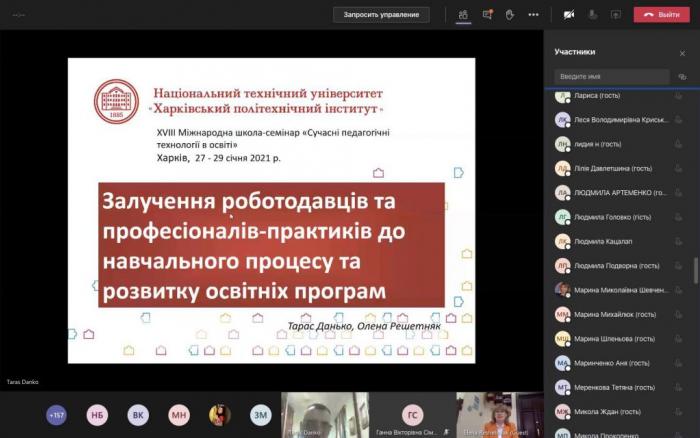Click the ГС participant avatar
Screen dimensions: 700x438
click(412, 415)
